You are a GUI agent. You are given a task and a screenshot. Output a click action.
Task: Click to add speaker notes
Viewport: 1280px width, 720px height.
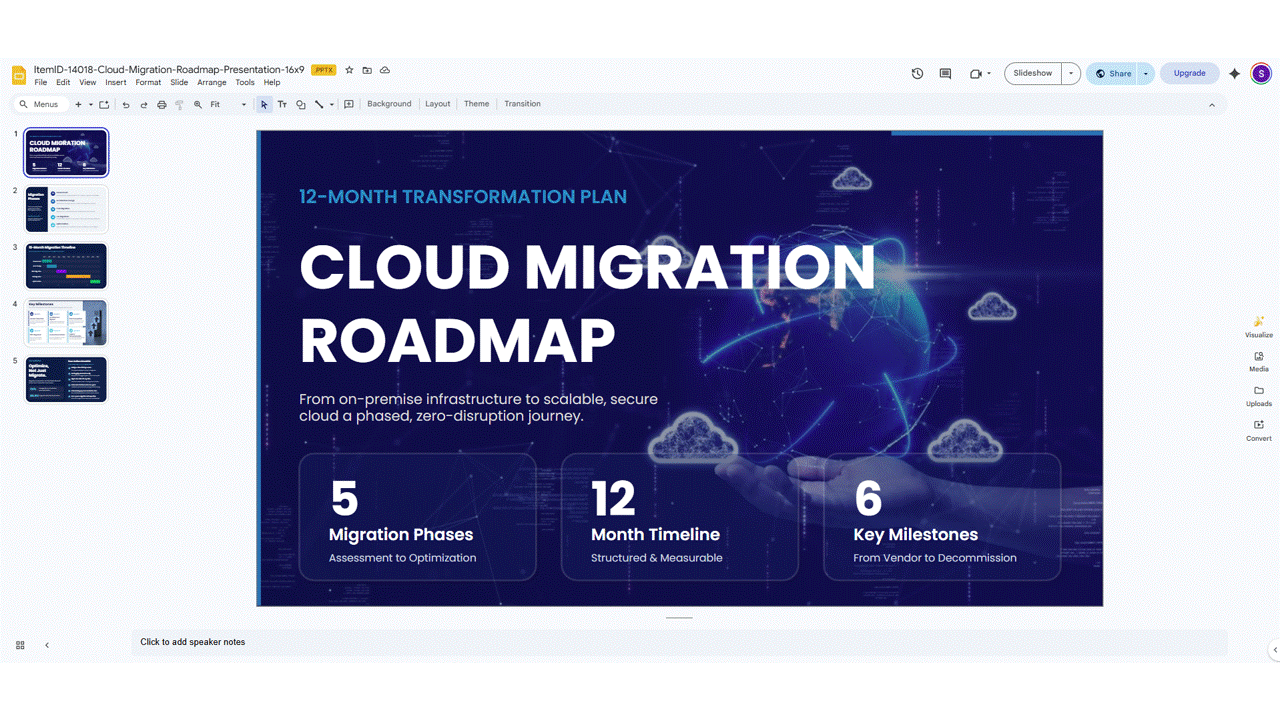tap(679, 642)
